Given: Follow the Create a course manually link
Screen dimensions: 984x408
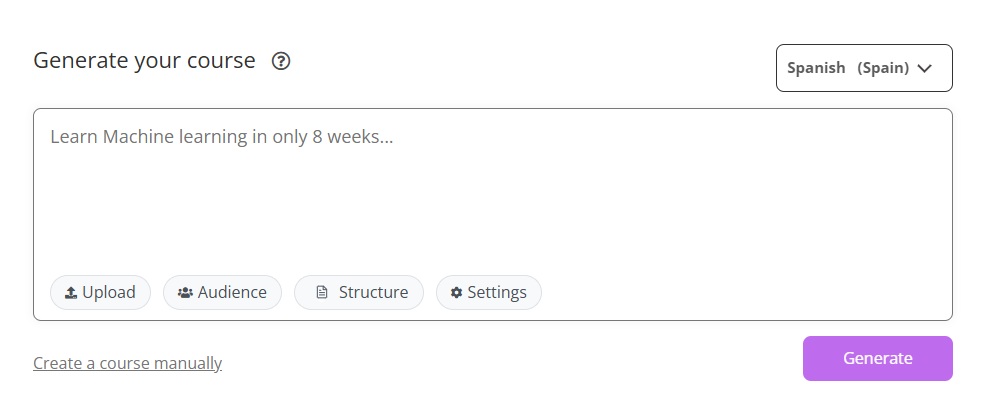Looking at the screenshot, I should coord(127,363).
